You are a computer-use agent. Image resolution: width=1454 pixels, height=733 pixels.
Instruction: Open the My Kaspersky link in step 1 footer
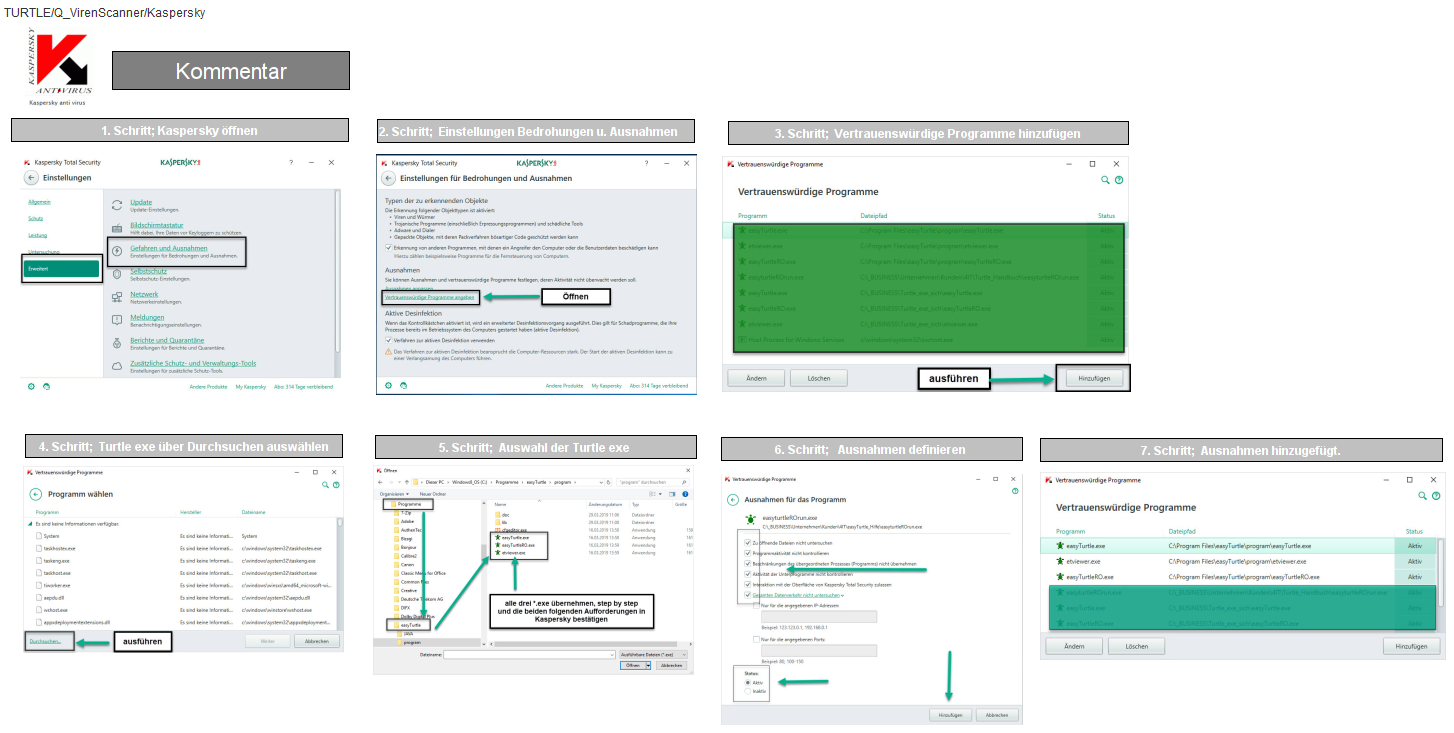[251, 387]
